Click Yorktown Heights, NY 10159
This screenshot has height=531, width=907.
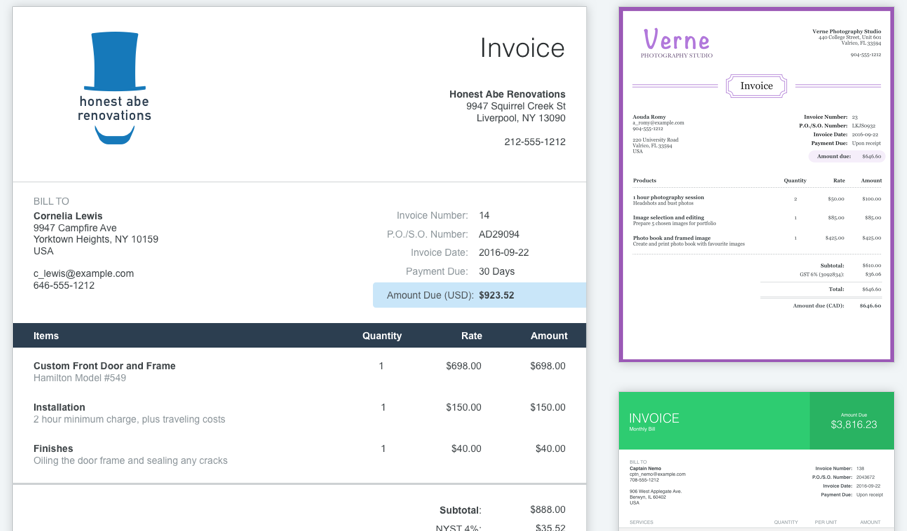point(95,239)
